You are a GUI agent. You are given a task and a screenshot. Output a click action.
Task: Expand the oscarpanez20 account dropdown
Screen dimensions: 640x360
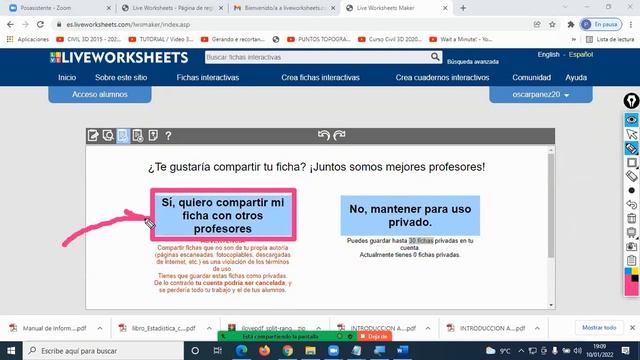pos(541,94)
